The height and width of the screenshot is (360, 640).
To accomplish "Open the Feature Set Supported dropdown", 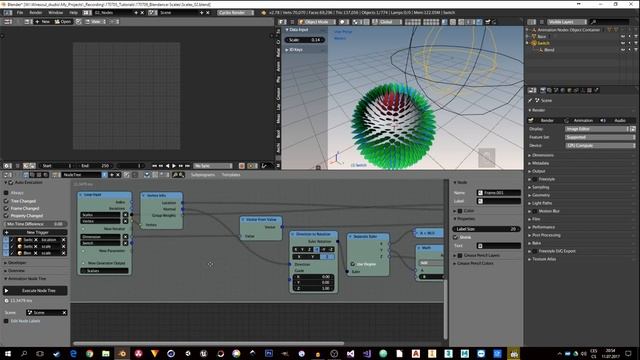I will tap(600, 137).
